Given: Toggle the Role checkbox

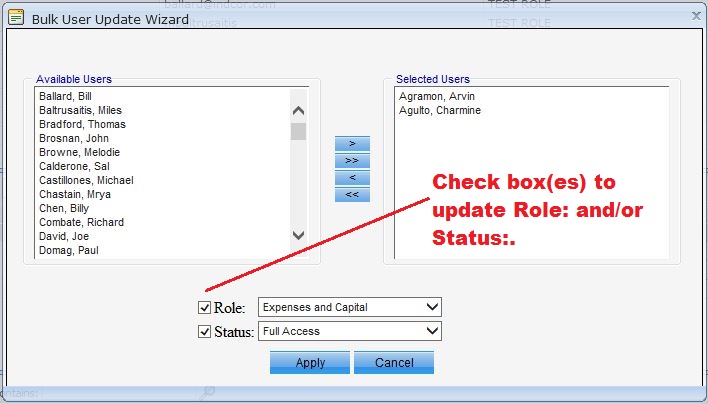Looking at the screenshot, I should (x=205, y=308).
